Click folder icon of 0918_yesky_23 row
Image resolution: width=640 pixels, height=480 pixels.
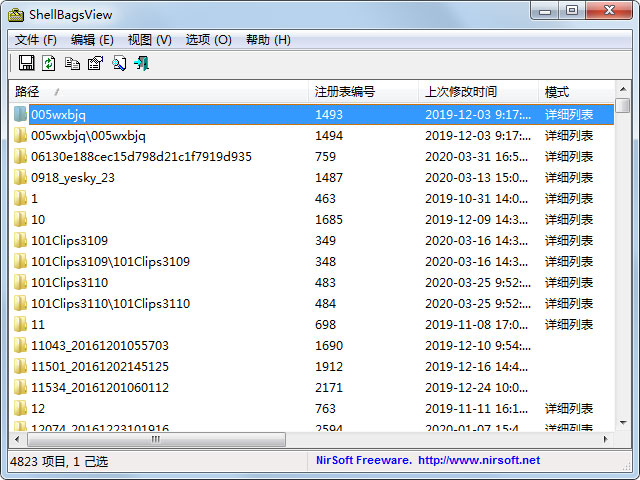tap(20, 178)
